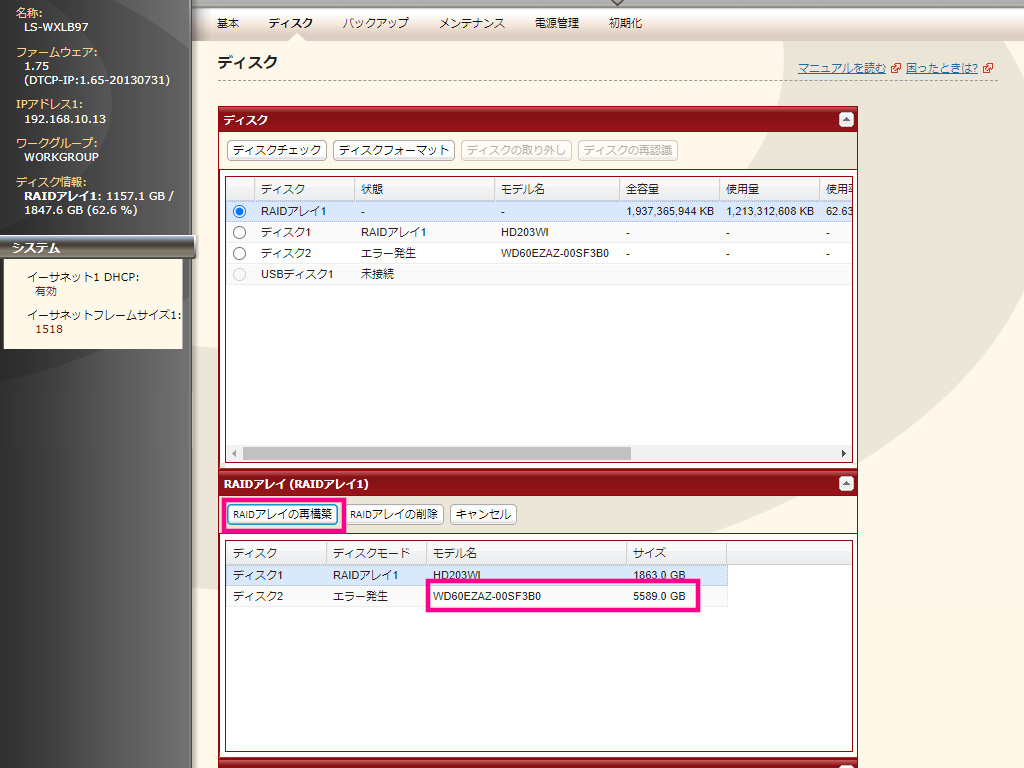The width and height of the screenshot is (1024, 768).
Task: Select the RAIDアレイ1 radio button
Action: coord(239,212)
